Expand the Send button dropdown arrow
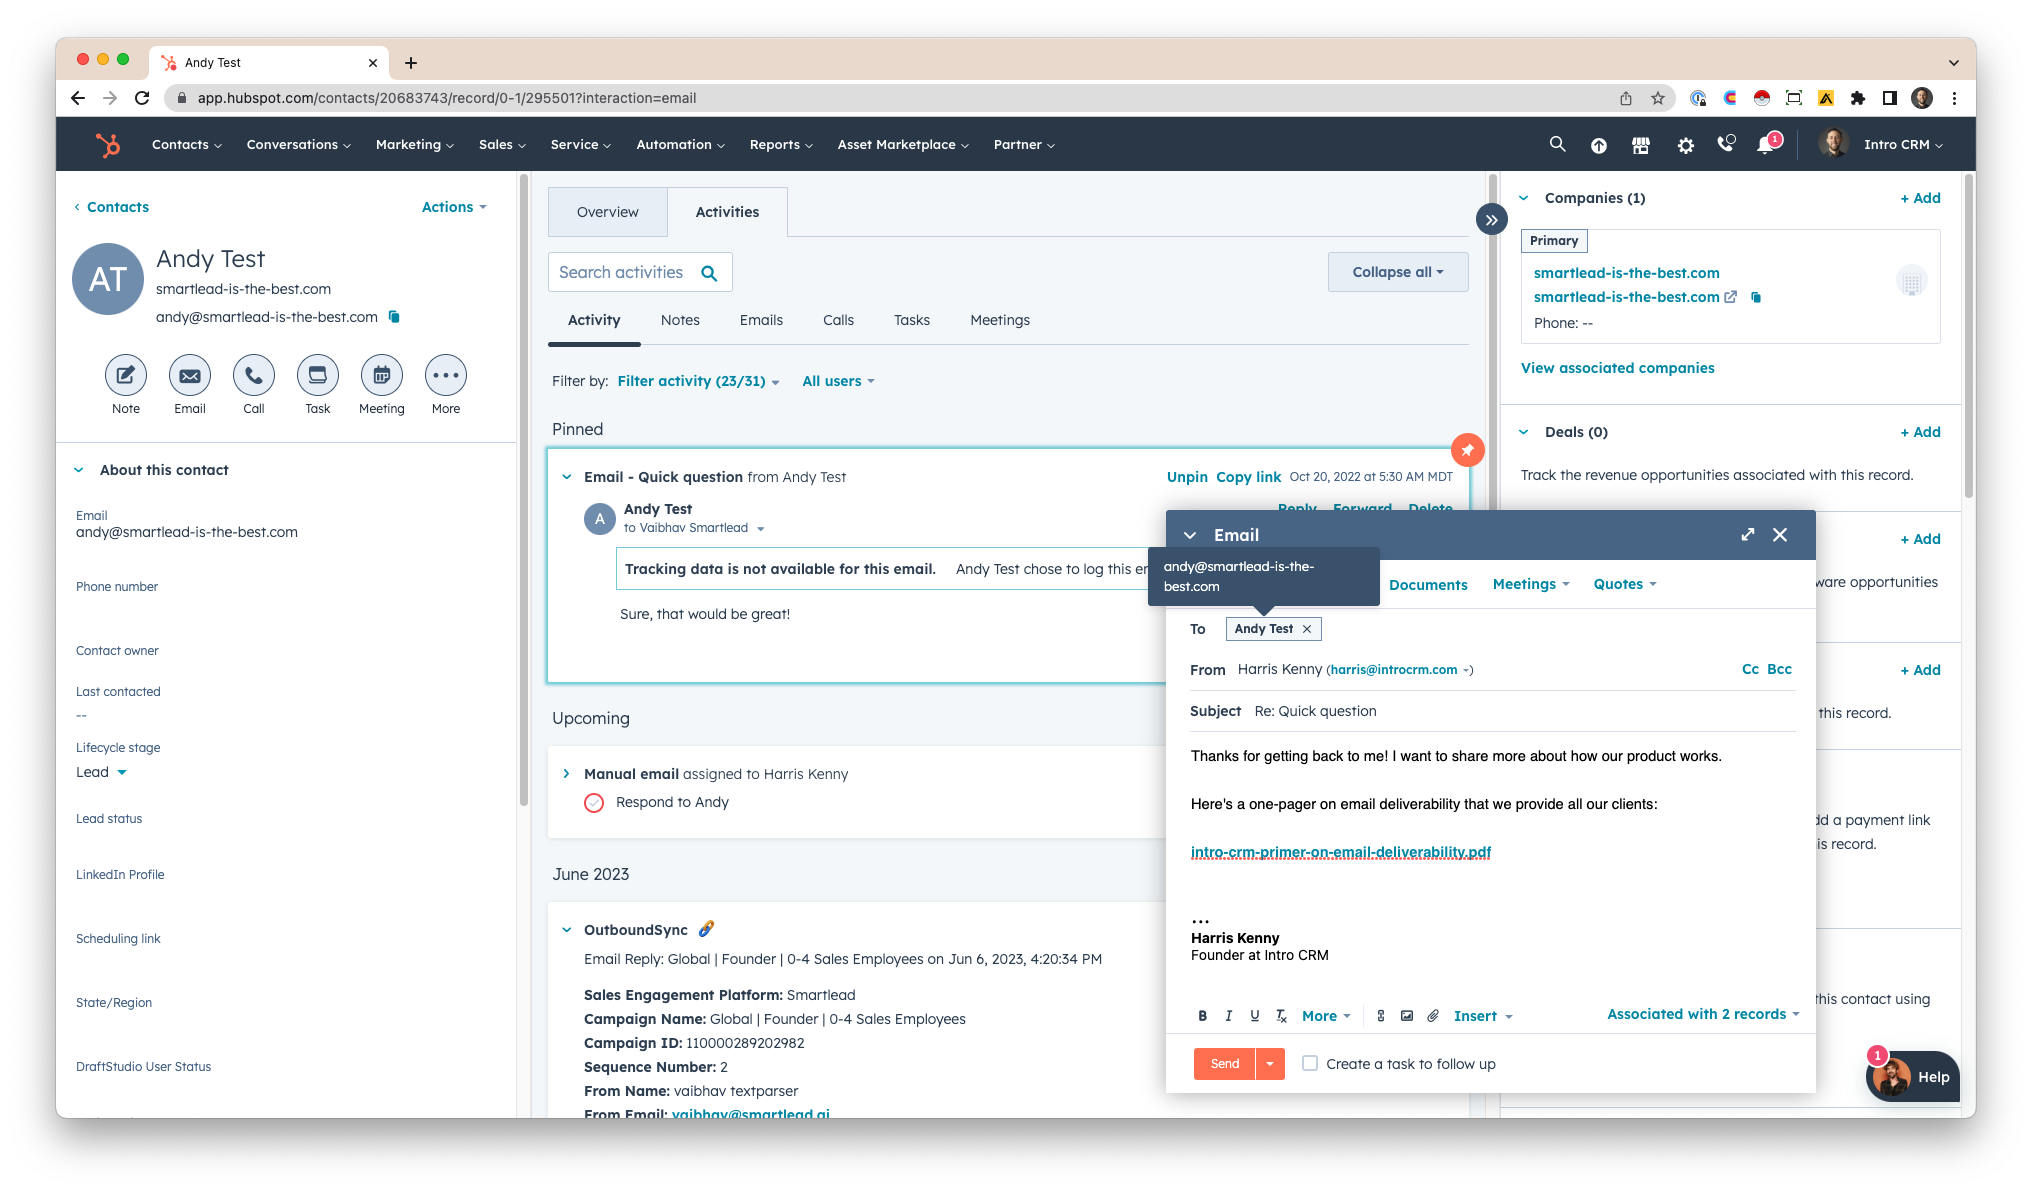 click(1270, 1063)
